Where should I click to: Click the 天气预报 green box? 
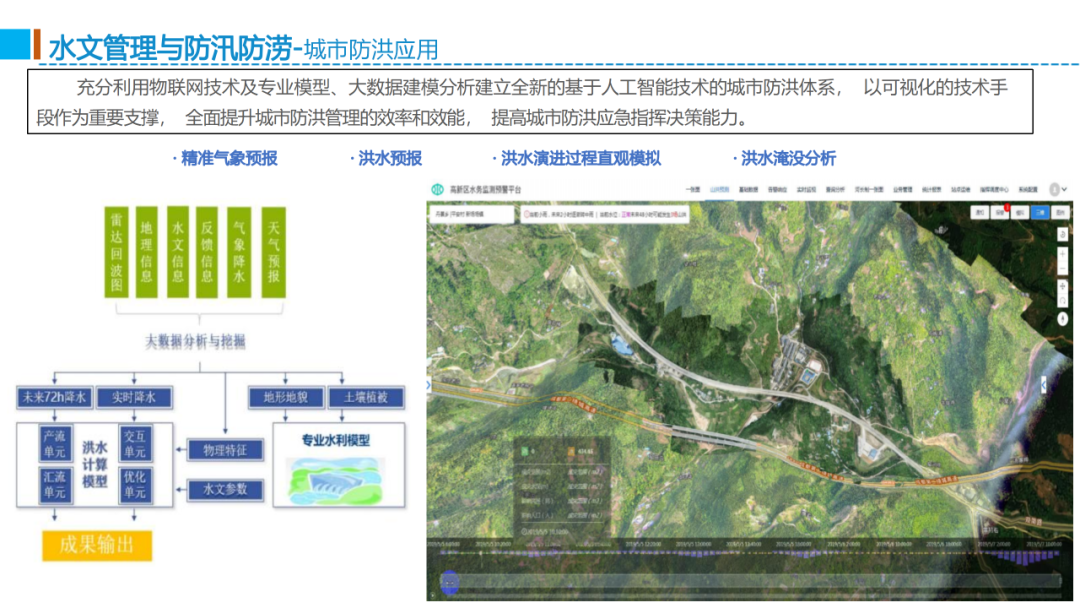(x=273, y=252)
